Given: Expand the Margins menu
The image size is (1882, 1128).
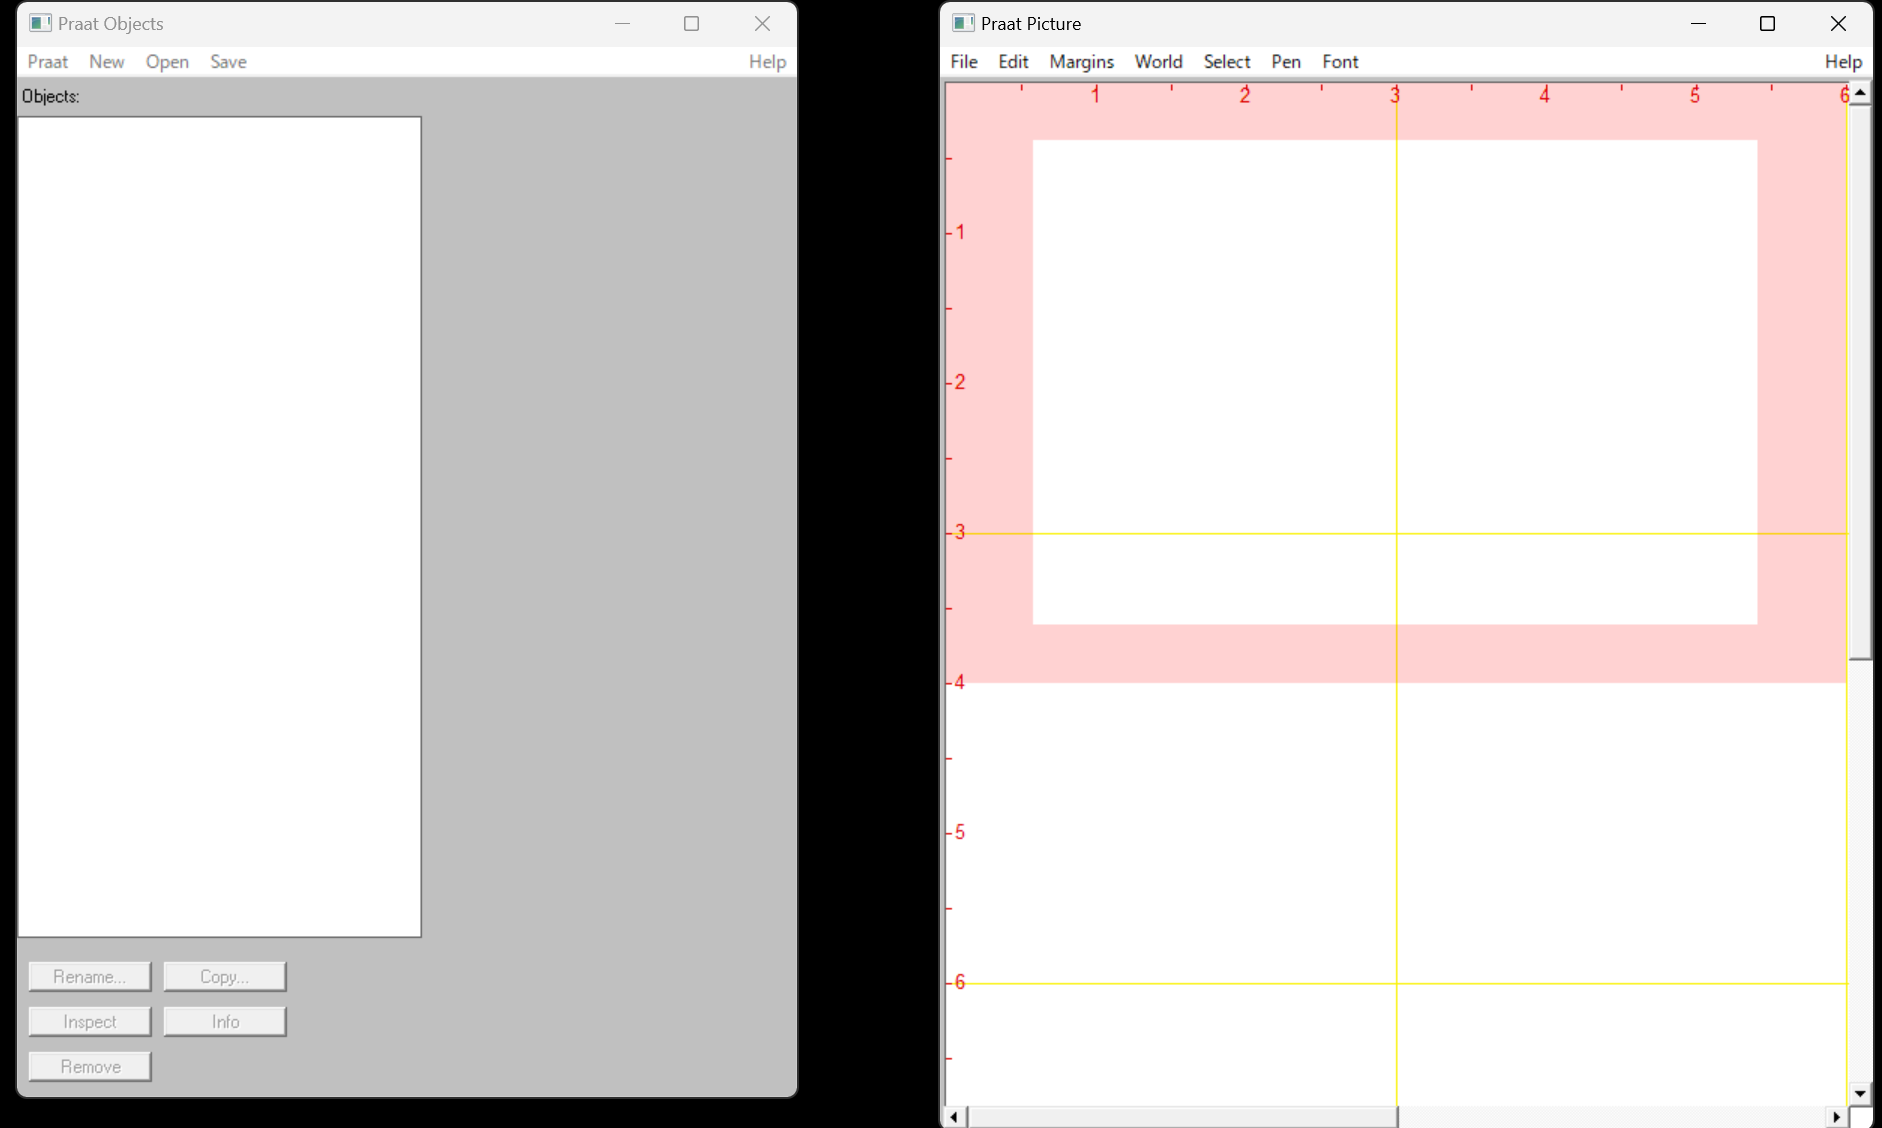Looking at the screenshot, I should [1081, 62].
